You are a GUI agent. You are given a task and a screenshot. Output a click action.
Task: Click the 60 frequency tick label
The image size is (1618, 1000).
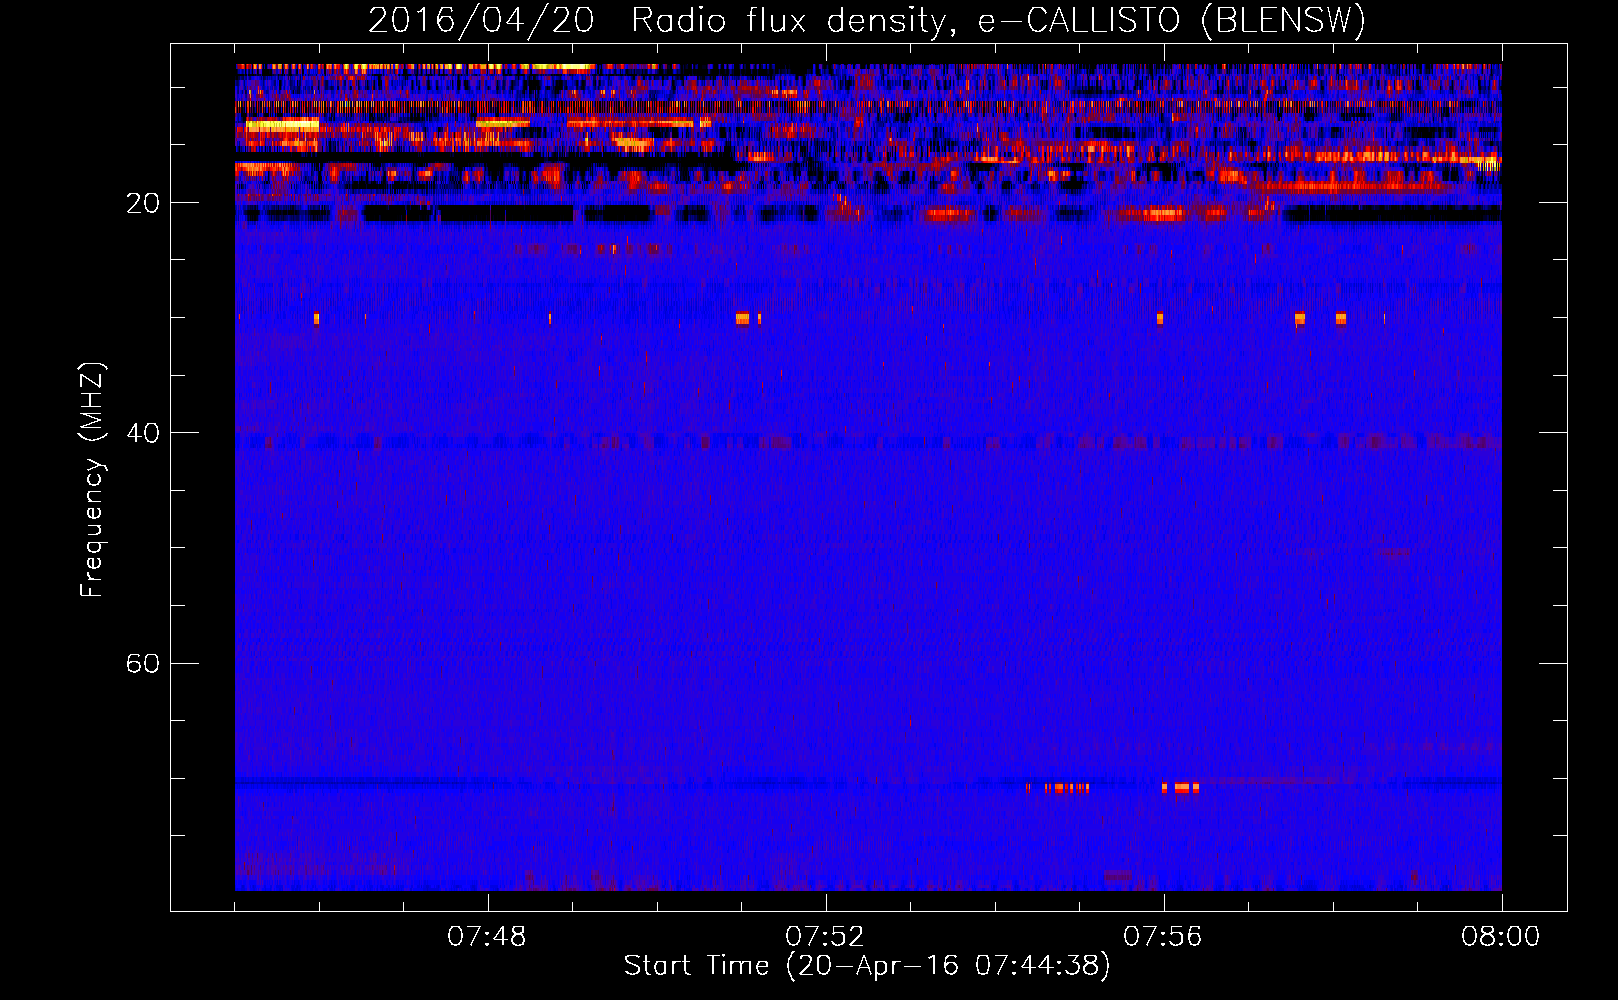[143, 664]
